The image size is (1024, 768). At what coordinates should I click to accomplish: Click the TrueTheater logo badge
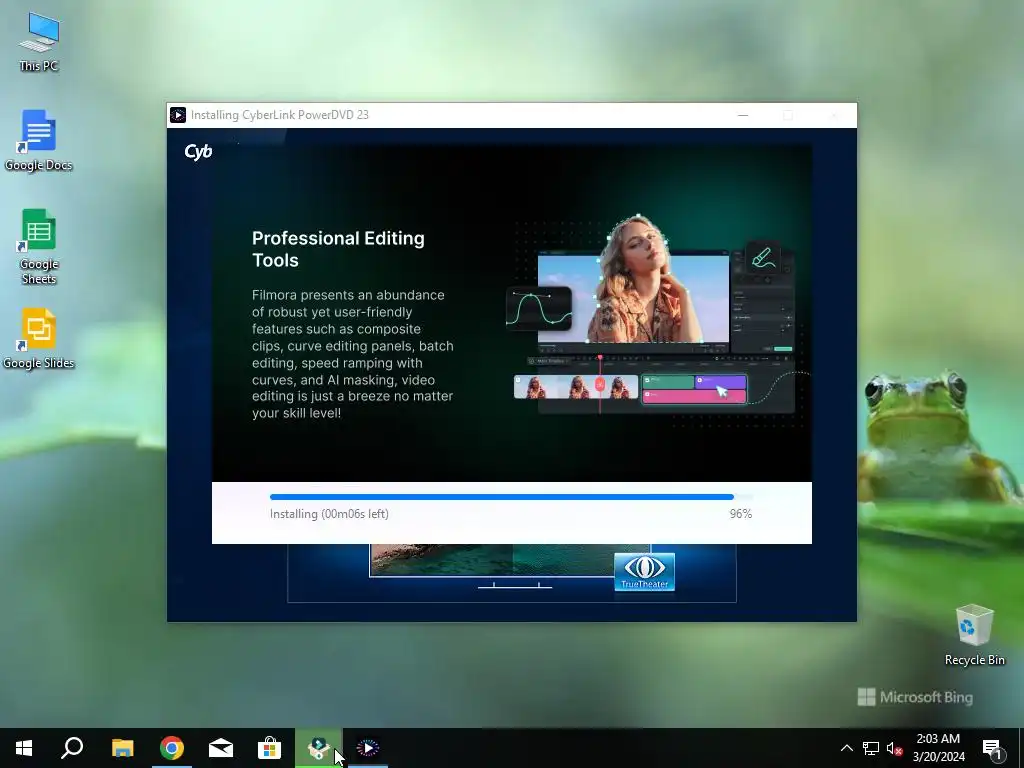coord(644,571)
